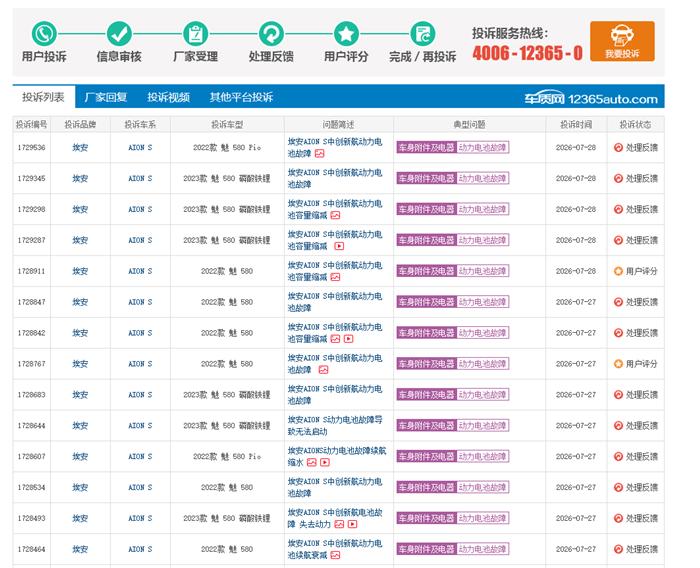The width and height of the screenshot is (700, 568).
Task: Click 埃安 brand link for complaint 1729345
Action: click(80, 178)
